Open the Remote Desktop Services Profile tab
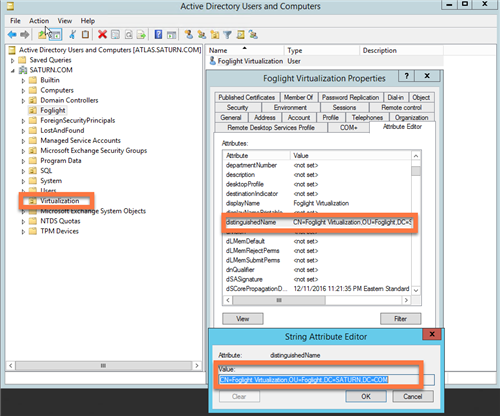The width and height of the screenshot is (500, 416). [271, 127]
